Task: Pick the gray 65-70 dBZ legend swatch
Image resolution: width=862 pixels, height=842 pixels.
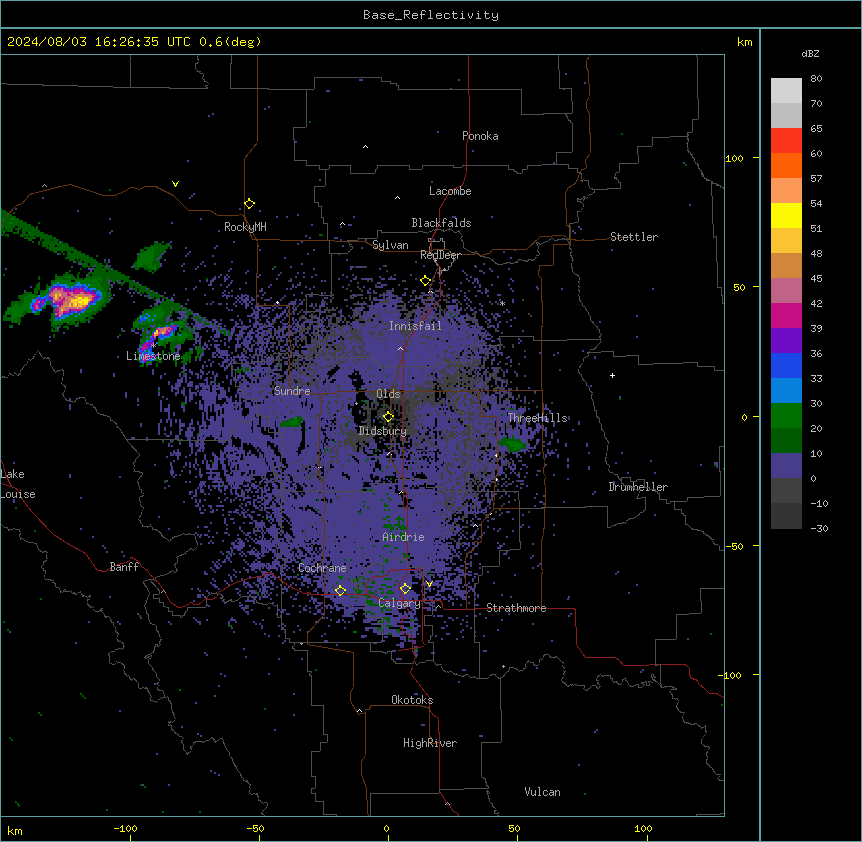Action: pos(786,115)
